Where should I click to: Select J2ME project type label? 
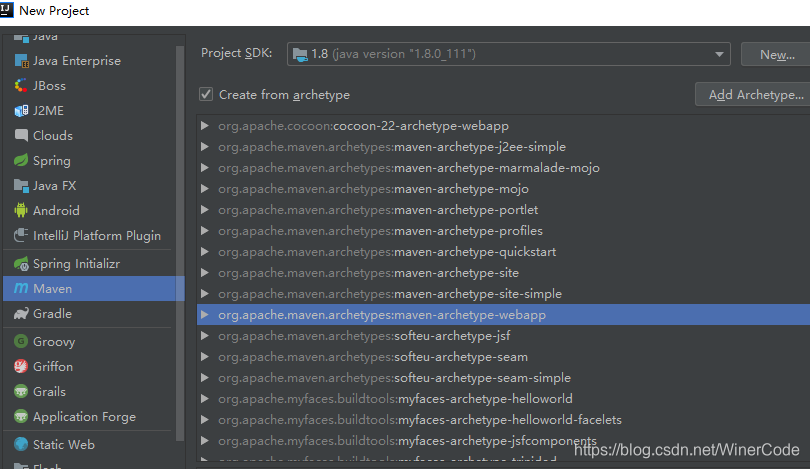tap(49, 111)
